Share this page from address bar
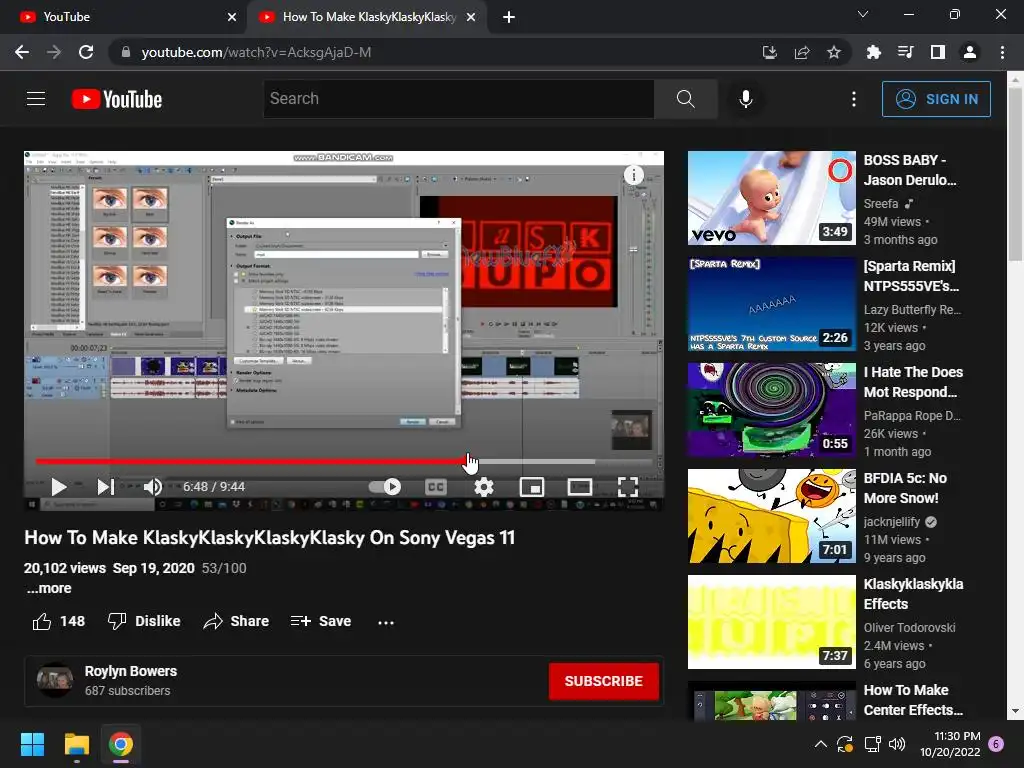Screen dimensions: 1024x768 click(x=801, y=52)
